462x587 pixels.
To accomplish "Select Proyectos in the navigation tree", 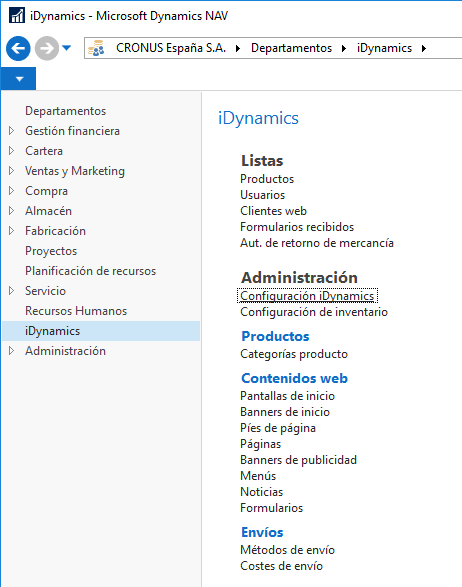I will (x=51, y=251).
